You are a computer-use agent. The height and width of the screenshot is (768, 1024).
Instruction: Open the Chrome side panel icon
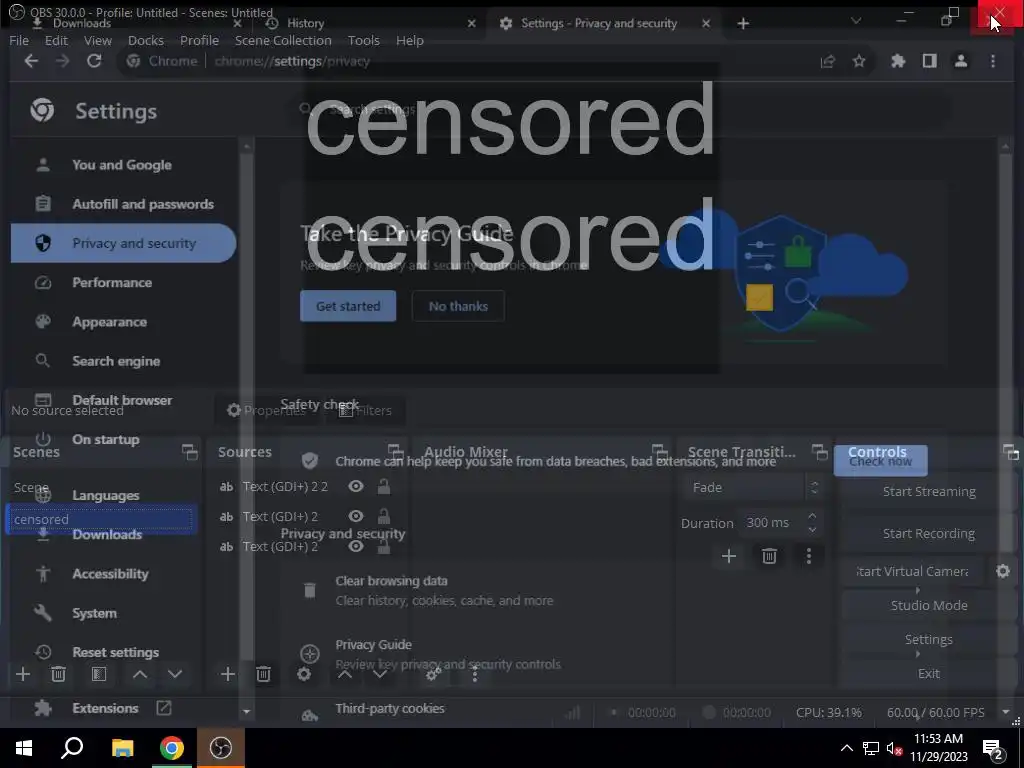[929, 61]
